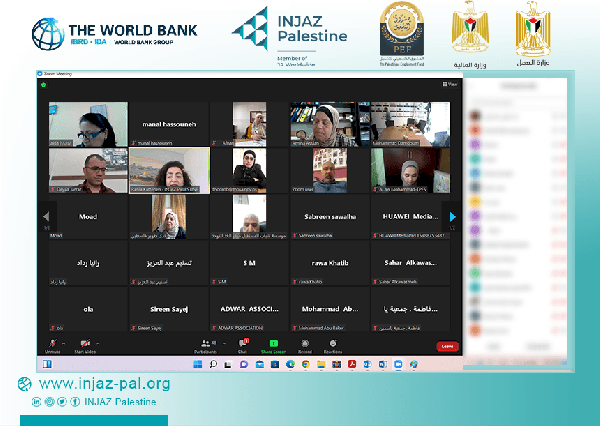600x426 pixels.
Task: Select the yellow-highlighted active speaker video
Action: (x=169, y=170)
